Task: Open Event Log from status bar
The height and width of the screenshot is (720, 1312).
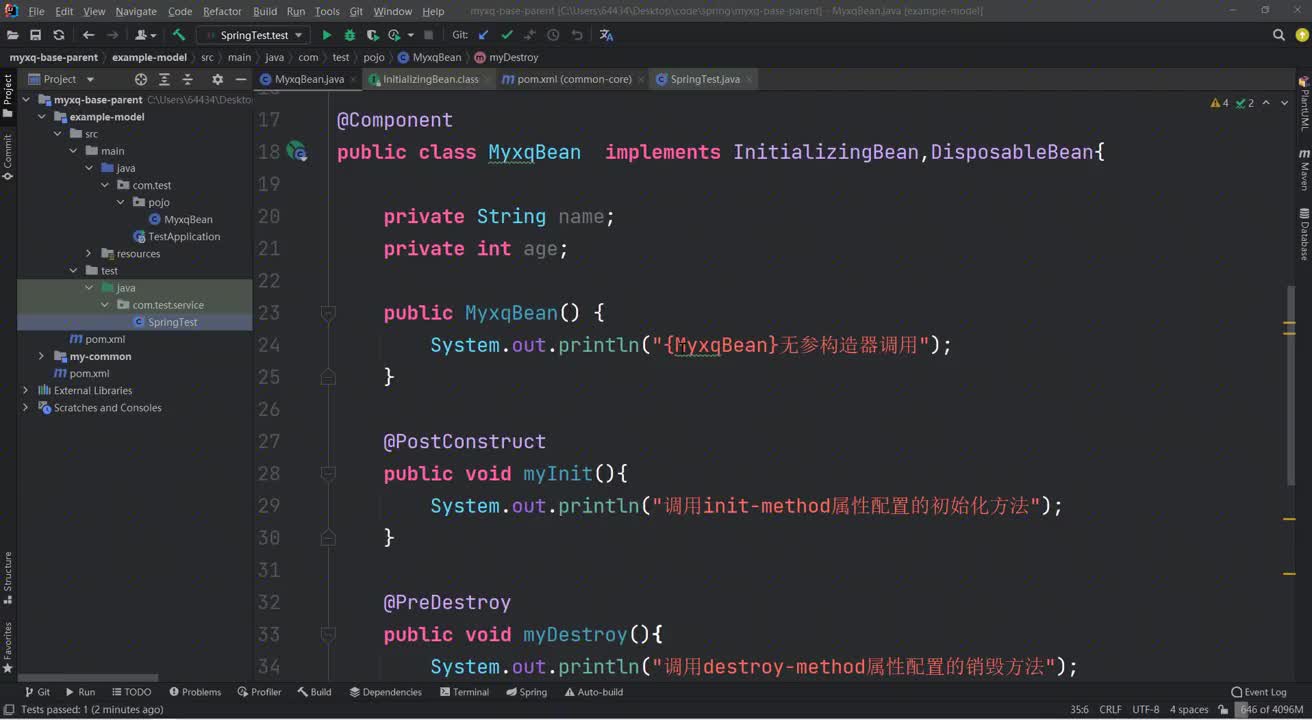Action: click(1258, 692)
